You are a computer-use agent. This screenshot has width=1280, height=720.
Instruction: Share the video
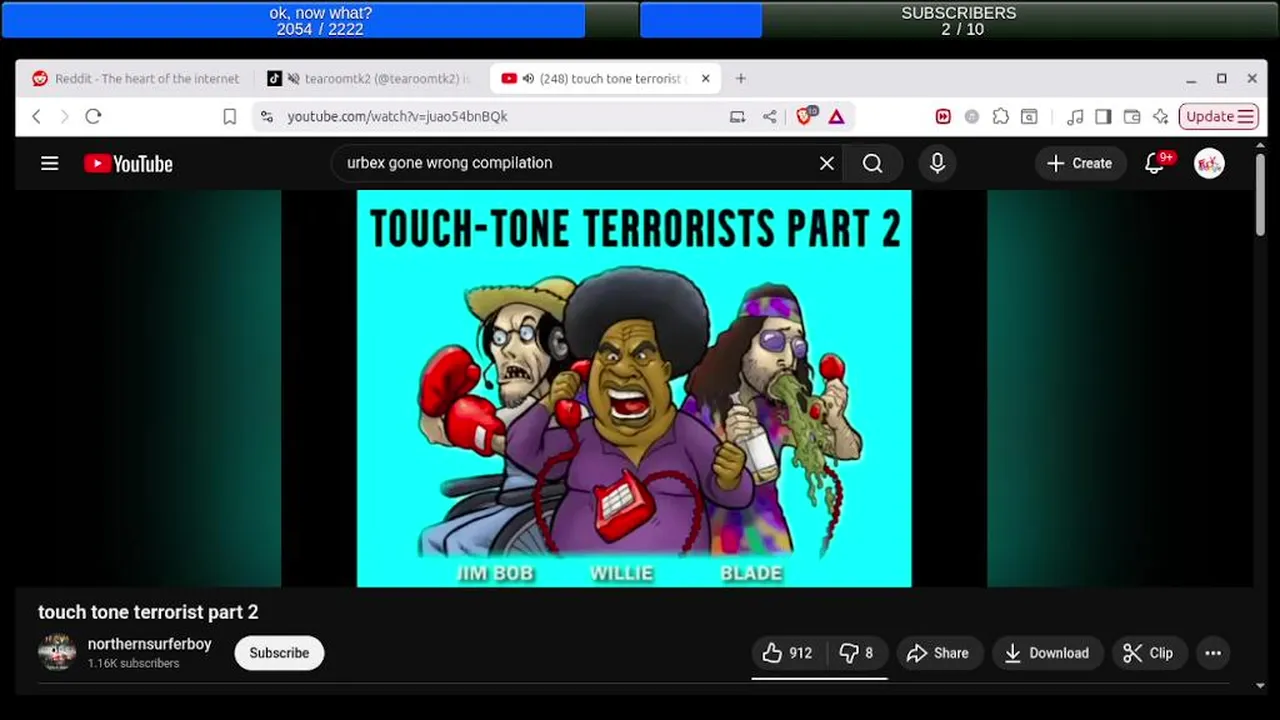[940, 653]
